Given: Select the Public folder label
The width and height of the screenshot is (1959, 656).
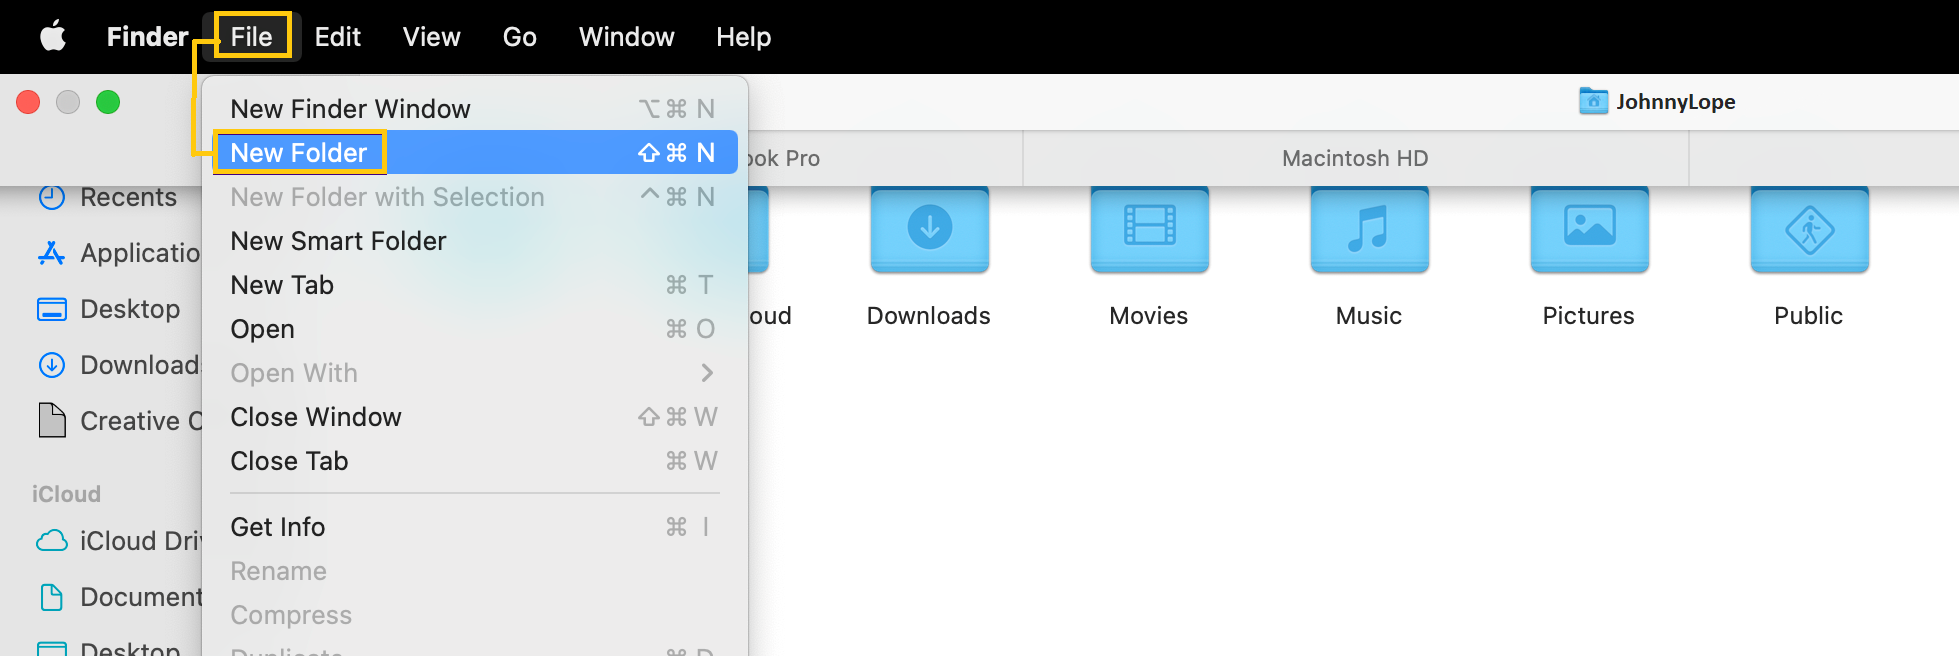Looking at the screenshot, I should pos(1809,316).
